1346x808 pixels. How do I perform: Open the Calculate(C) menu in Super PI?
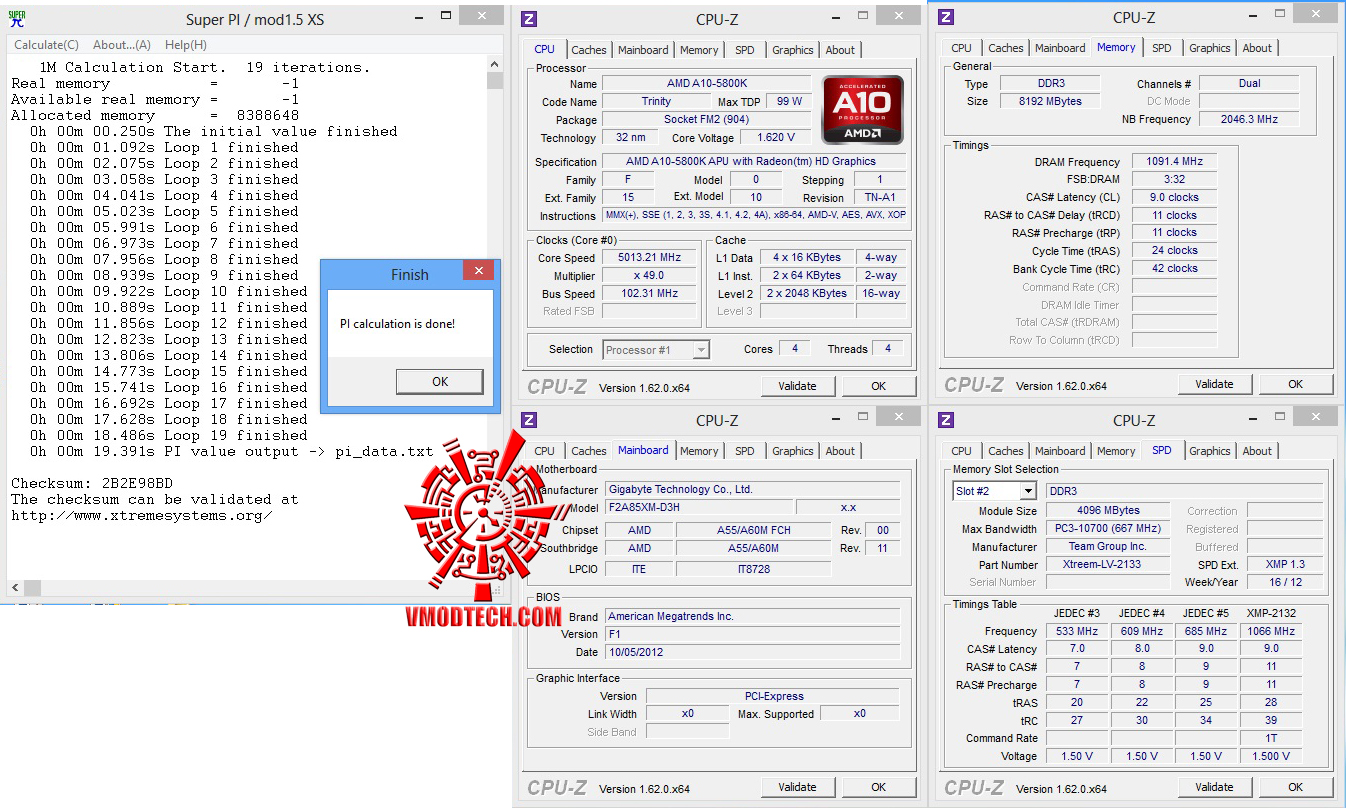coord(46,45)
